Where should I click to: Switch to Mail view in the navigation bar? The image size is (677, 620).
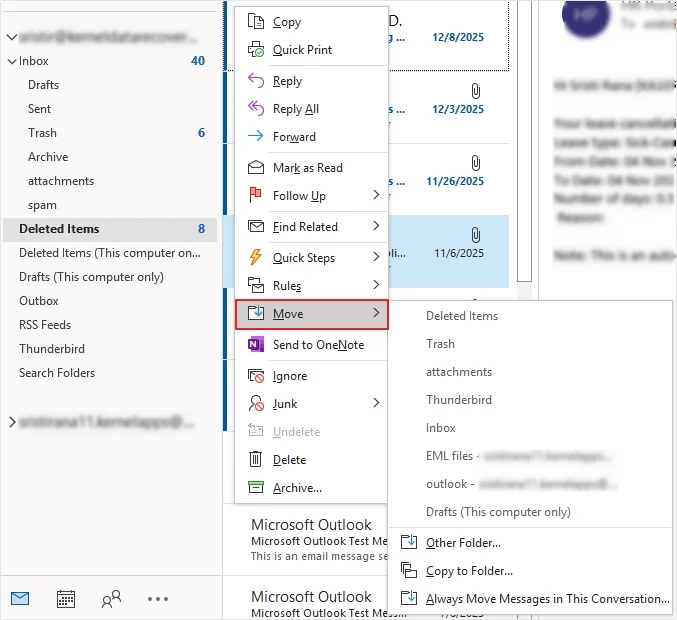click(20, 599)
